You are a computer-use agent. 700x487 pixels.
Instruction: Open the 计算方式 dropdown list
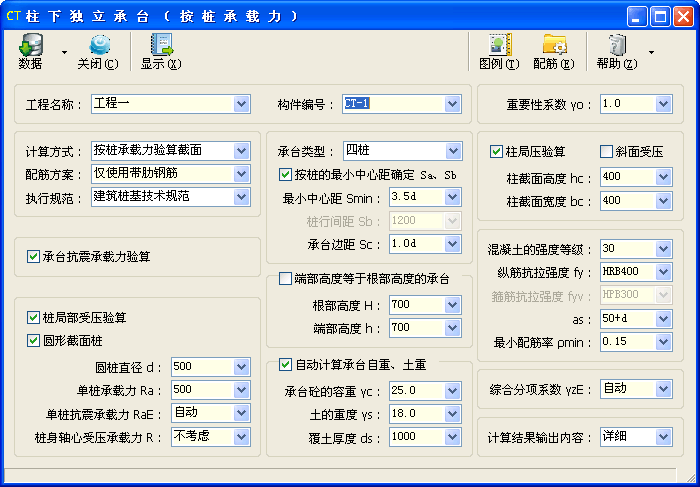(241, 151)
